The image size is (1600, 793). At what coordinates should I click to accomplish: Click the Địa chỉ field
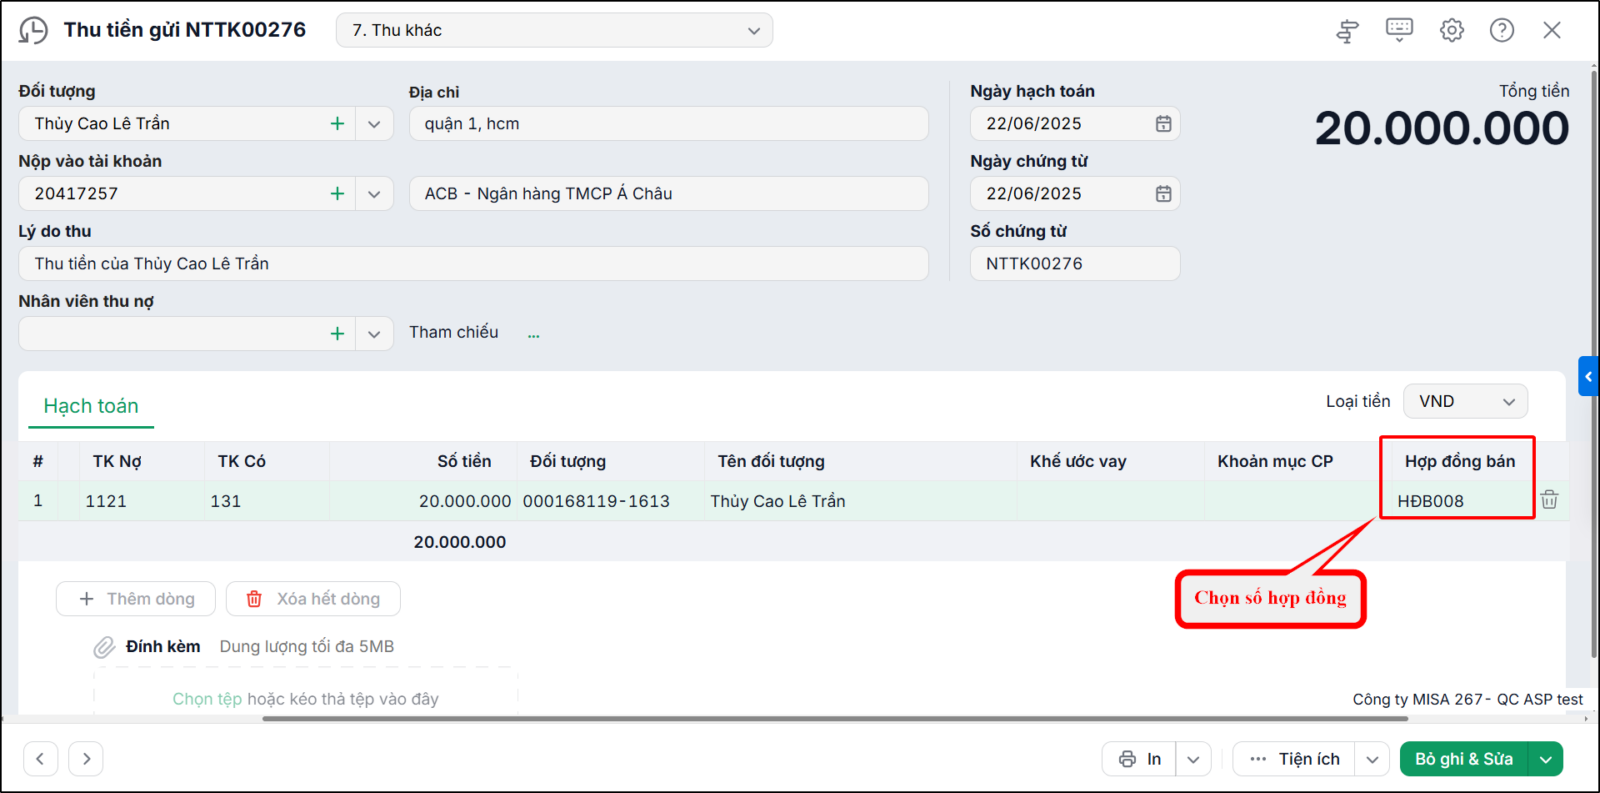668,124
